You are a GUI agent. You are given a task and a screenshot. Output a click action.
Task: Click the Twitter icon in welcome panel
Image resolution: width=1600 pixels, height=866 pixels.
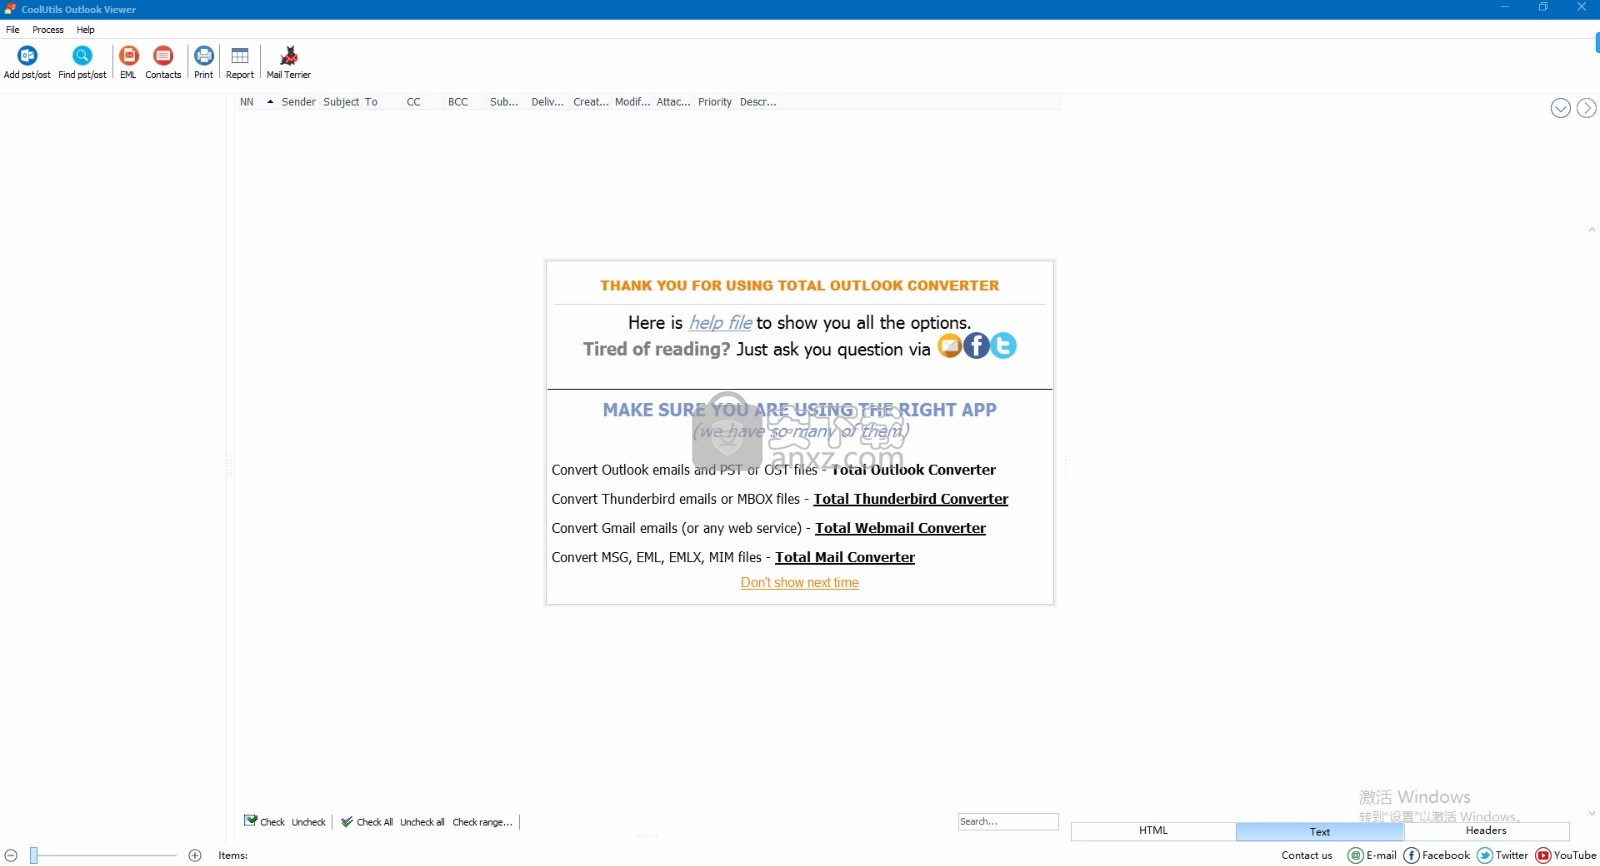click(1003, 346)
